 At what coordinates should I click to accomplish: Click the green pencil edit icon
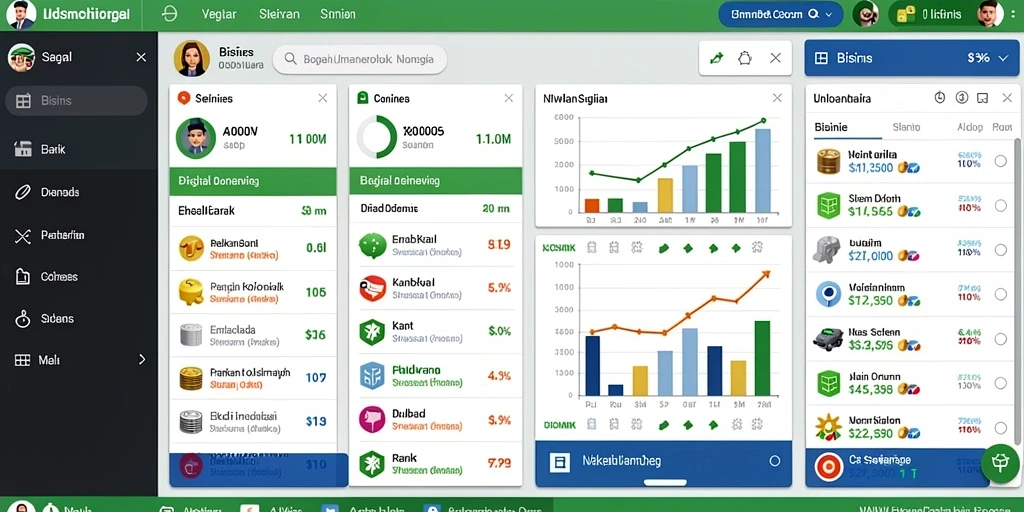(716, 58)
